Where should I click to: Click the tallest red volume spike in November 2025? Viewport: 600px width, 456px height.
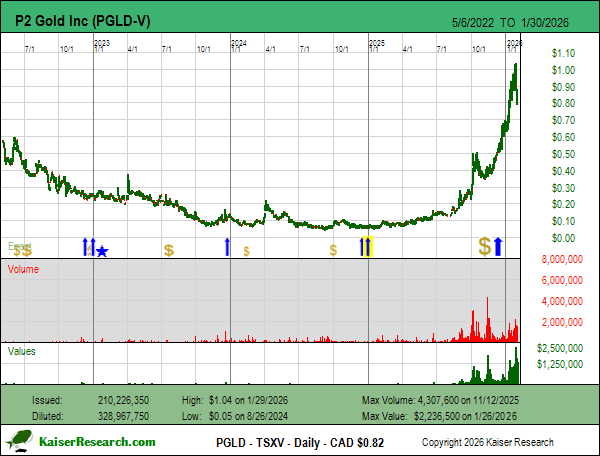coord(488,319)
